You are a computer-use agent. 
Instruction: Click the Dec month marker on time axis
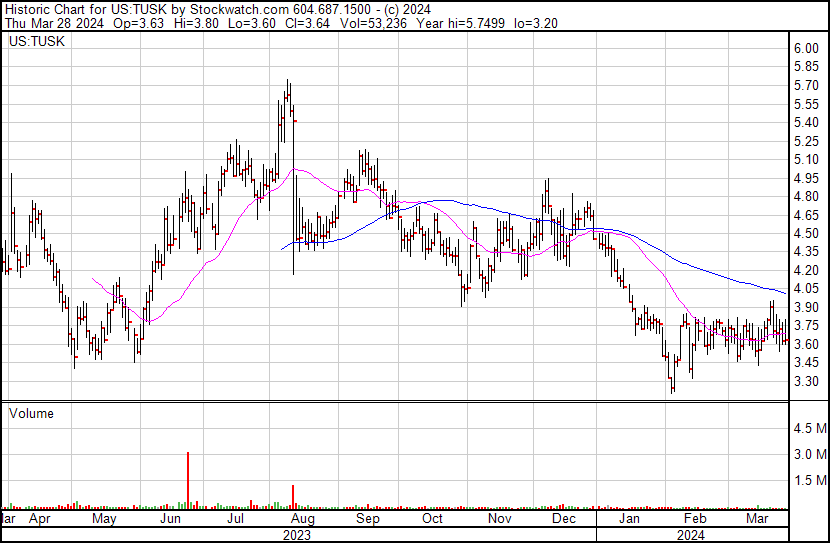563,520
